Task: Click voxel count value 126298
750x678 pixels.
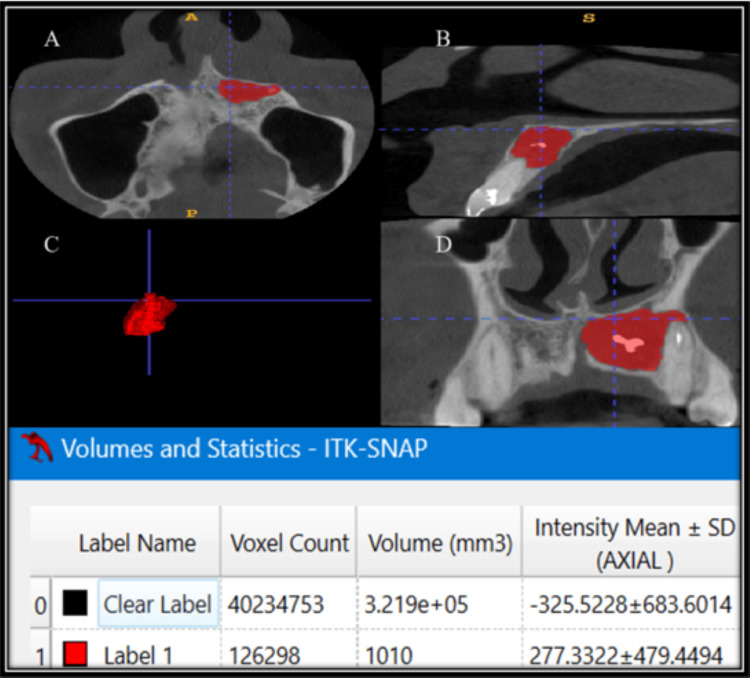Action: point(265,655)
